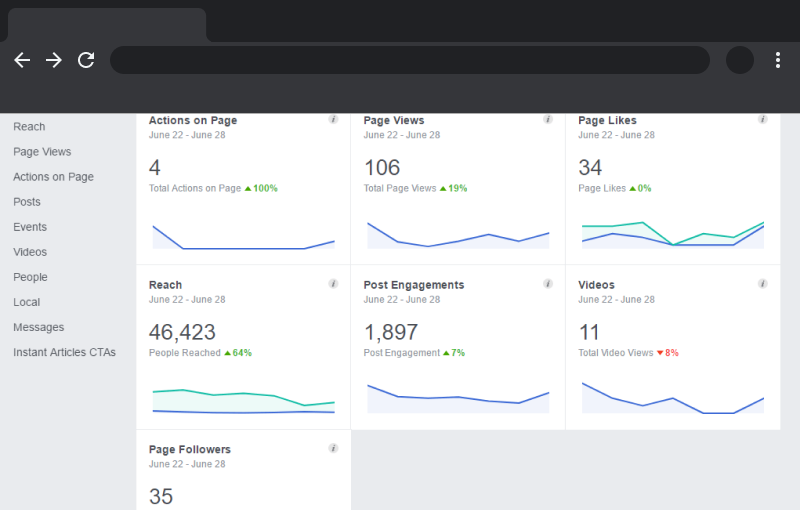This screenshot has height=510, width=800.
Task: Click the Page Likes line chart
Action: pyautogui.click(x=673, y=235)
